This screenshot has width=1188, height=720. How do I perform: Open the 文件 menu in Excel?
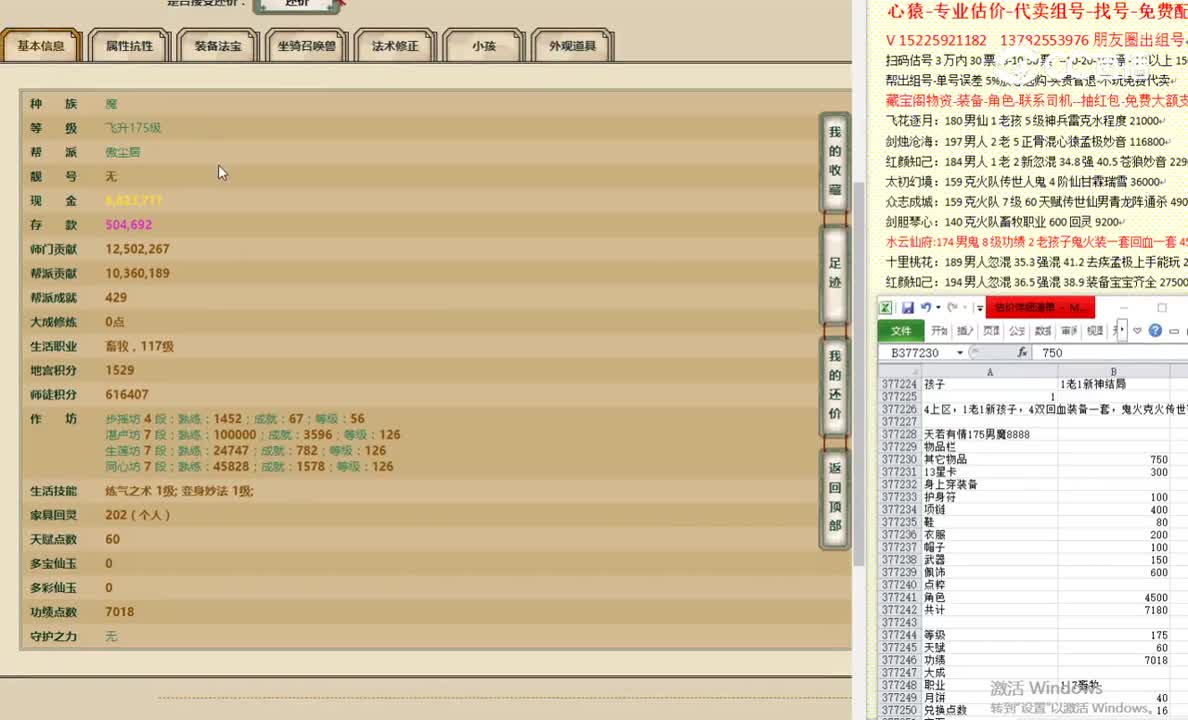[901, 330]
